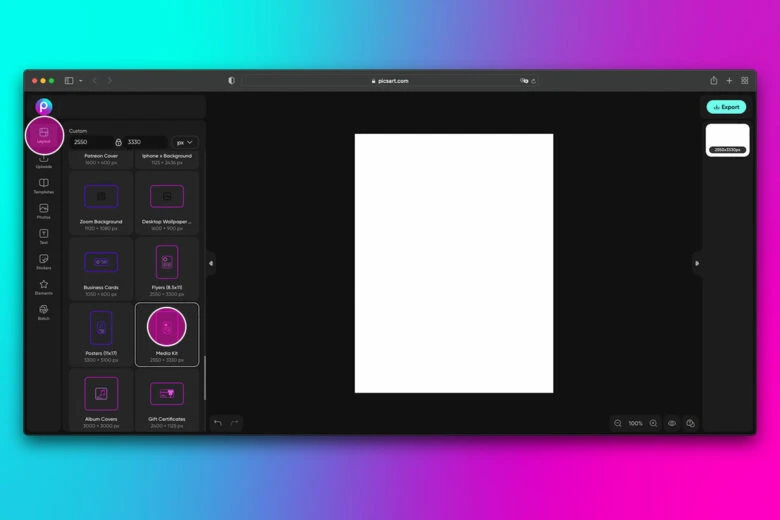
Task: Open the Templates panel
Action: [x=43, y=185]
